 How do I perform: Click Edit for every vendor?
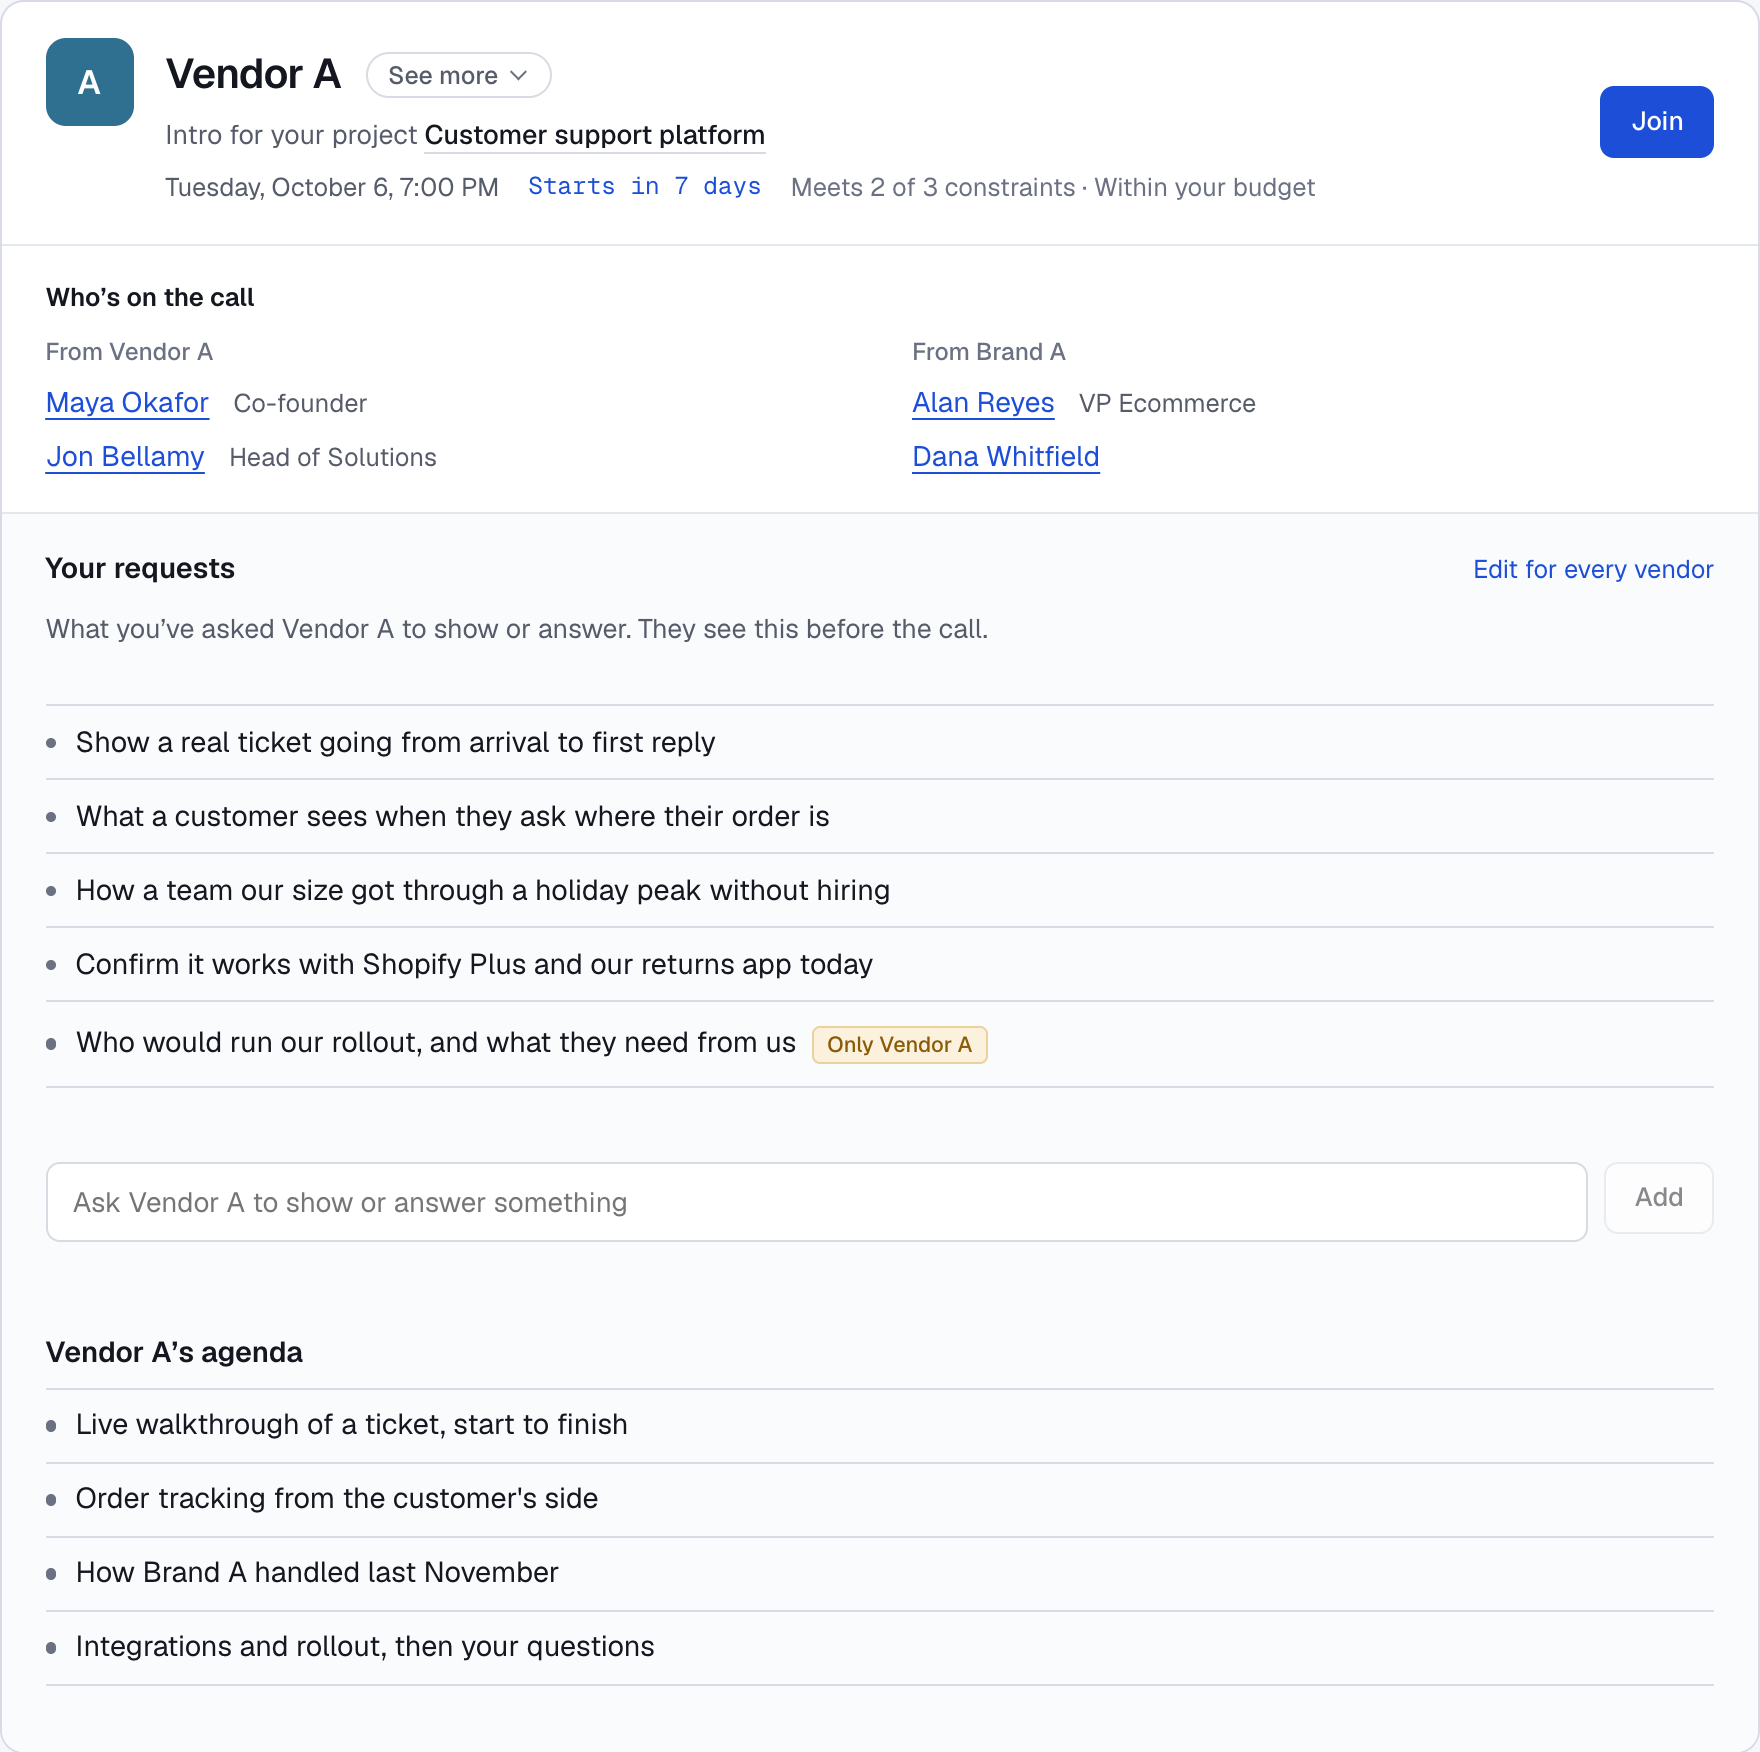point(1593,570)
